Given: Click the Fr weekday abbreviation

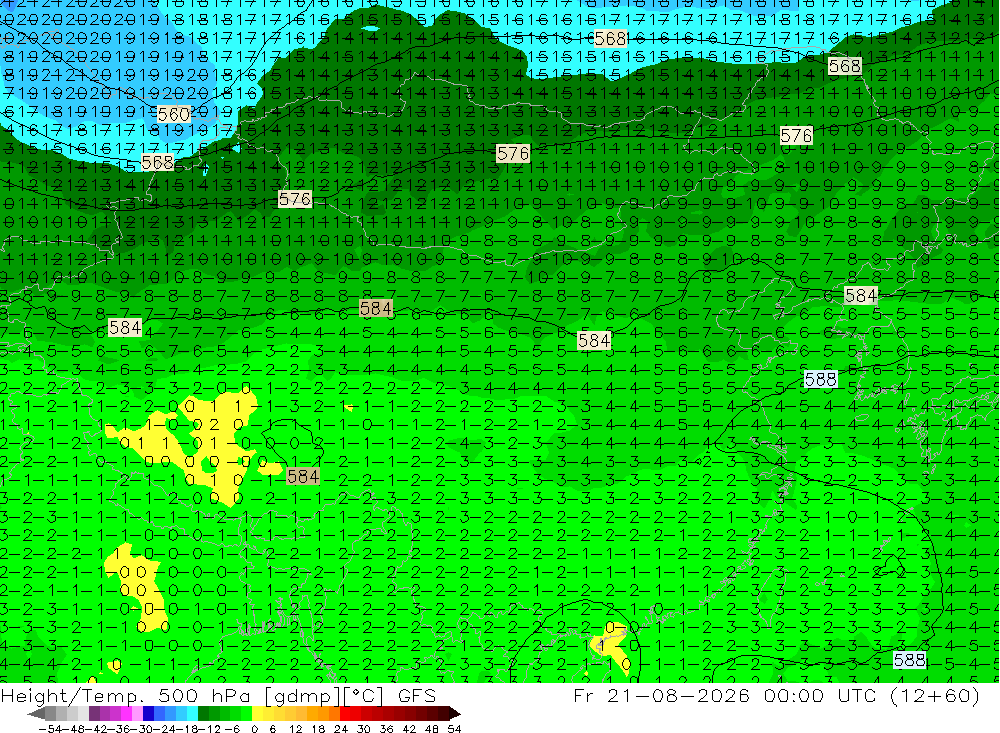Looking at the screenshot, I should click(x=584, y=695).
